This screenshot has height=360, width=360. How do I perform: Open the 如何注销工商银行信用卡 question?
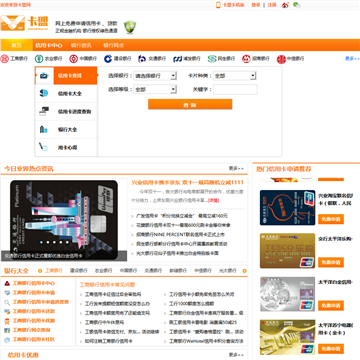tap(109, 341)
